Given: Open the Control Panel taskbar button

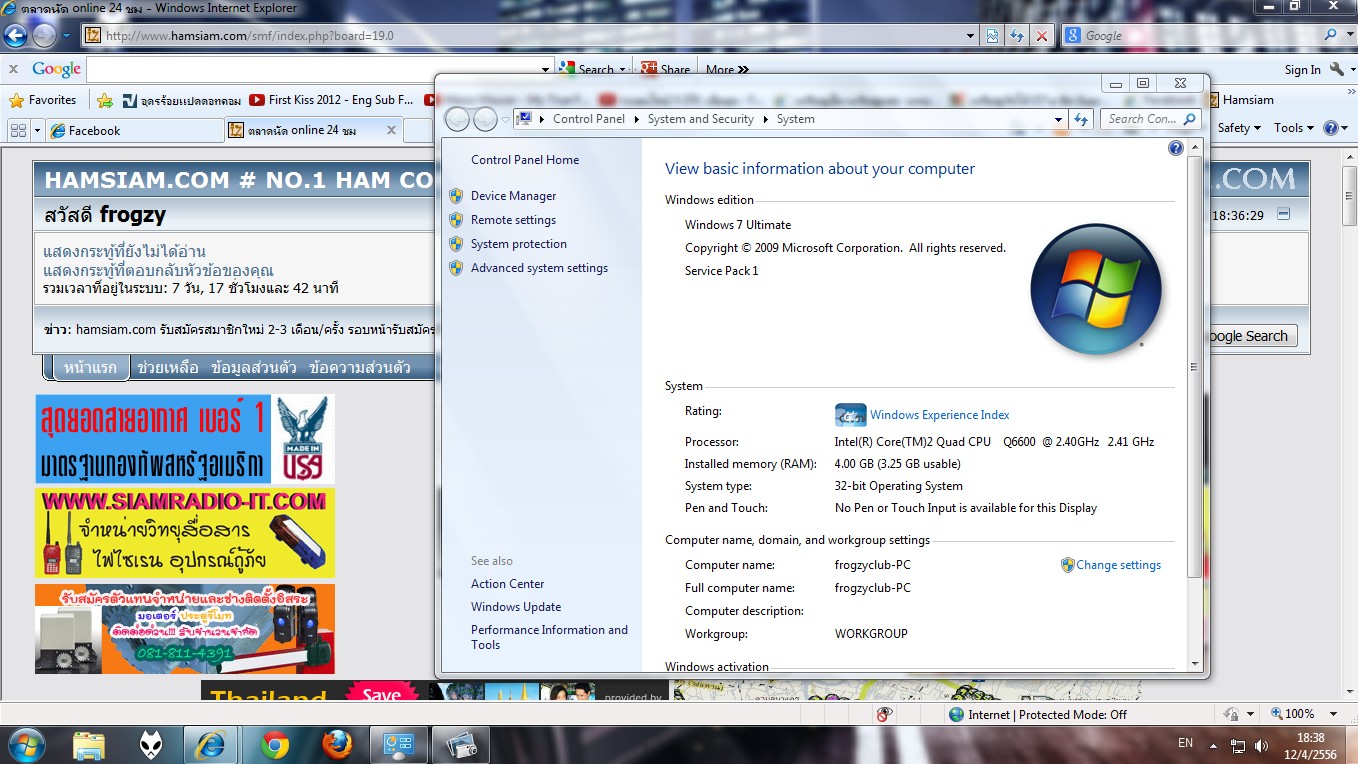Looking at the screenshot, I should click(x=399, y=745).
